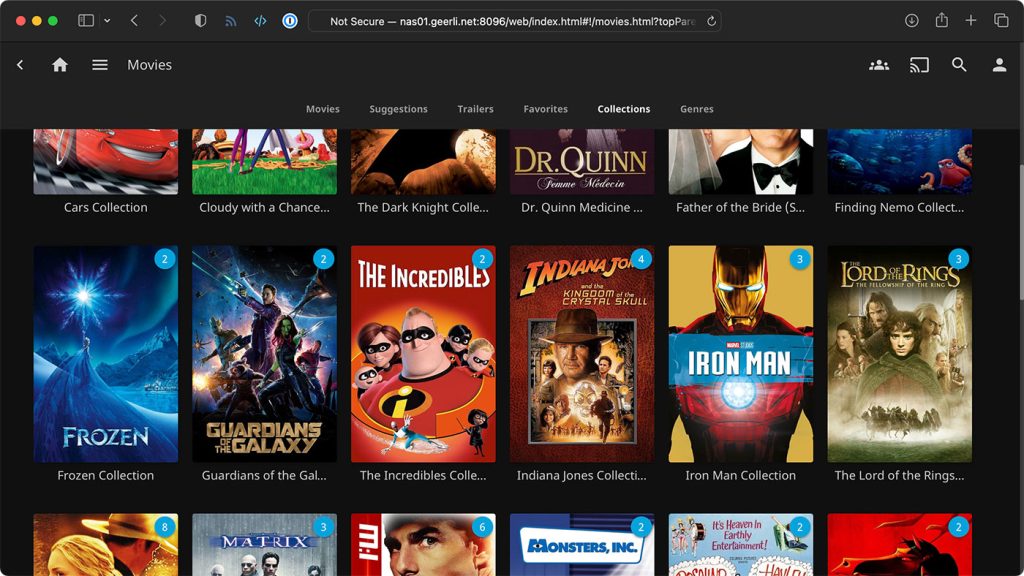Click the Safari share icon
Image resolution: width=1024 pixels, height=576 pixels.
(941, 21)
